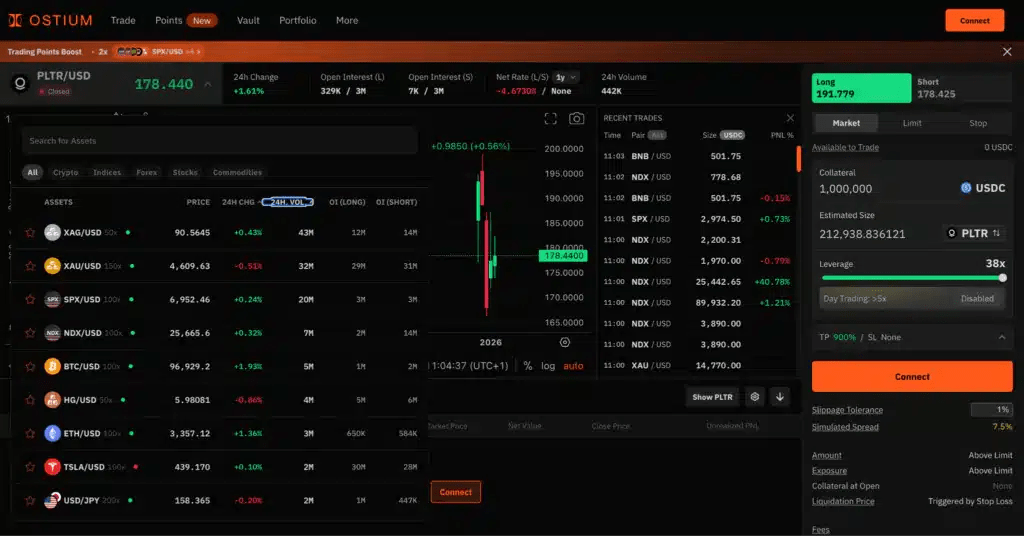Toggle the Day Trading Disabled switch

click(977, 298)
